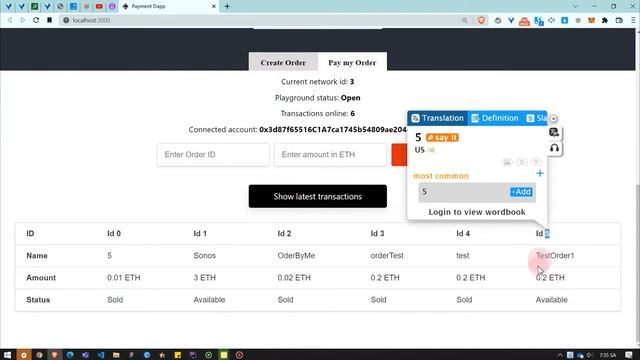The image size is (640, 360).
Task: Open the tab search chevron in the title bar
Action: coord(575,7)
